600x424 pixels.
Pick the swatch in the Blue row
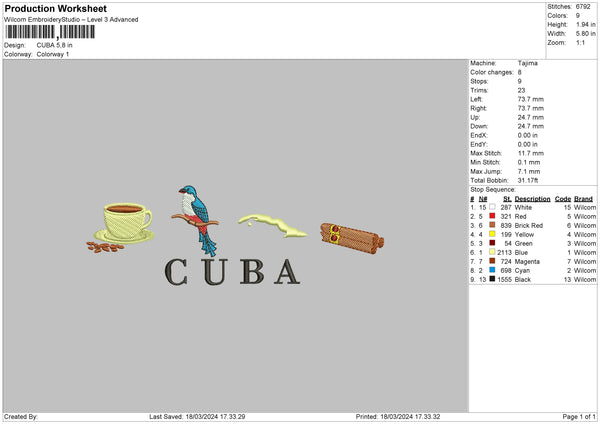[x=492, y=252]
